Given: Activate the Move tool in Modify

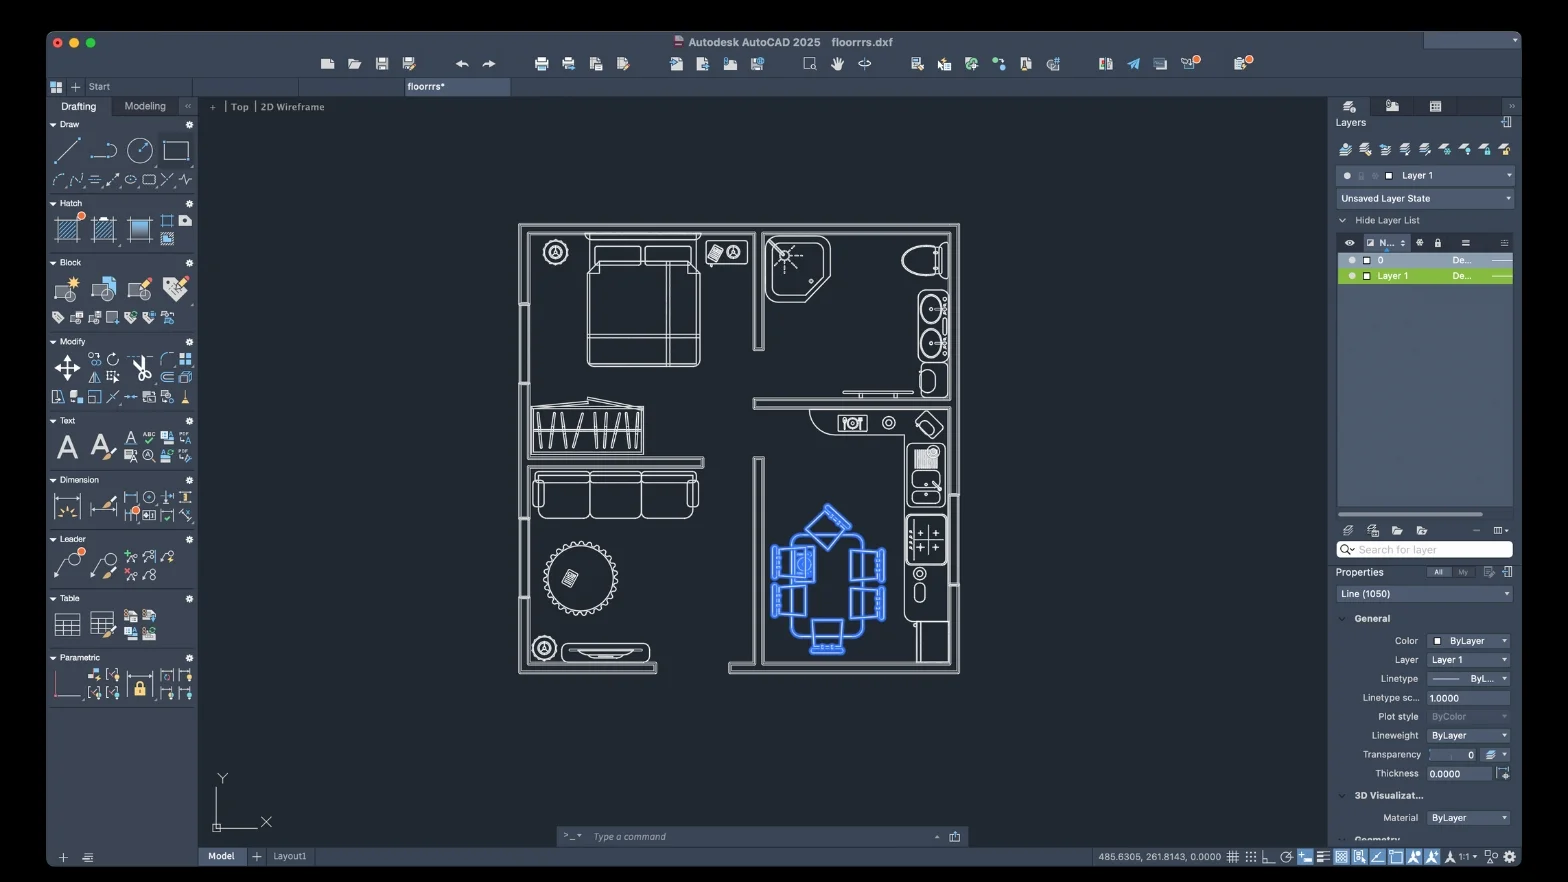Looking at the screenshot, I should 67,368.
